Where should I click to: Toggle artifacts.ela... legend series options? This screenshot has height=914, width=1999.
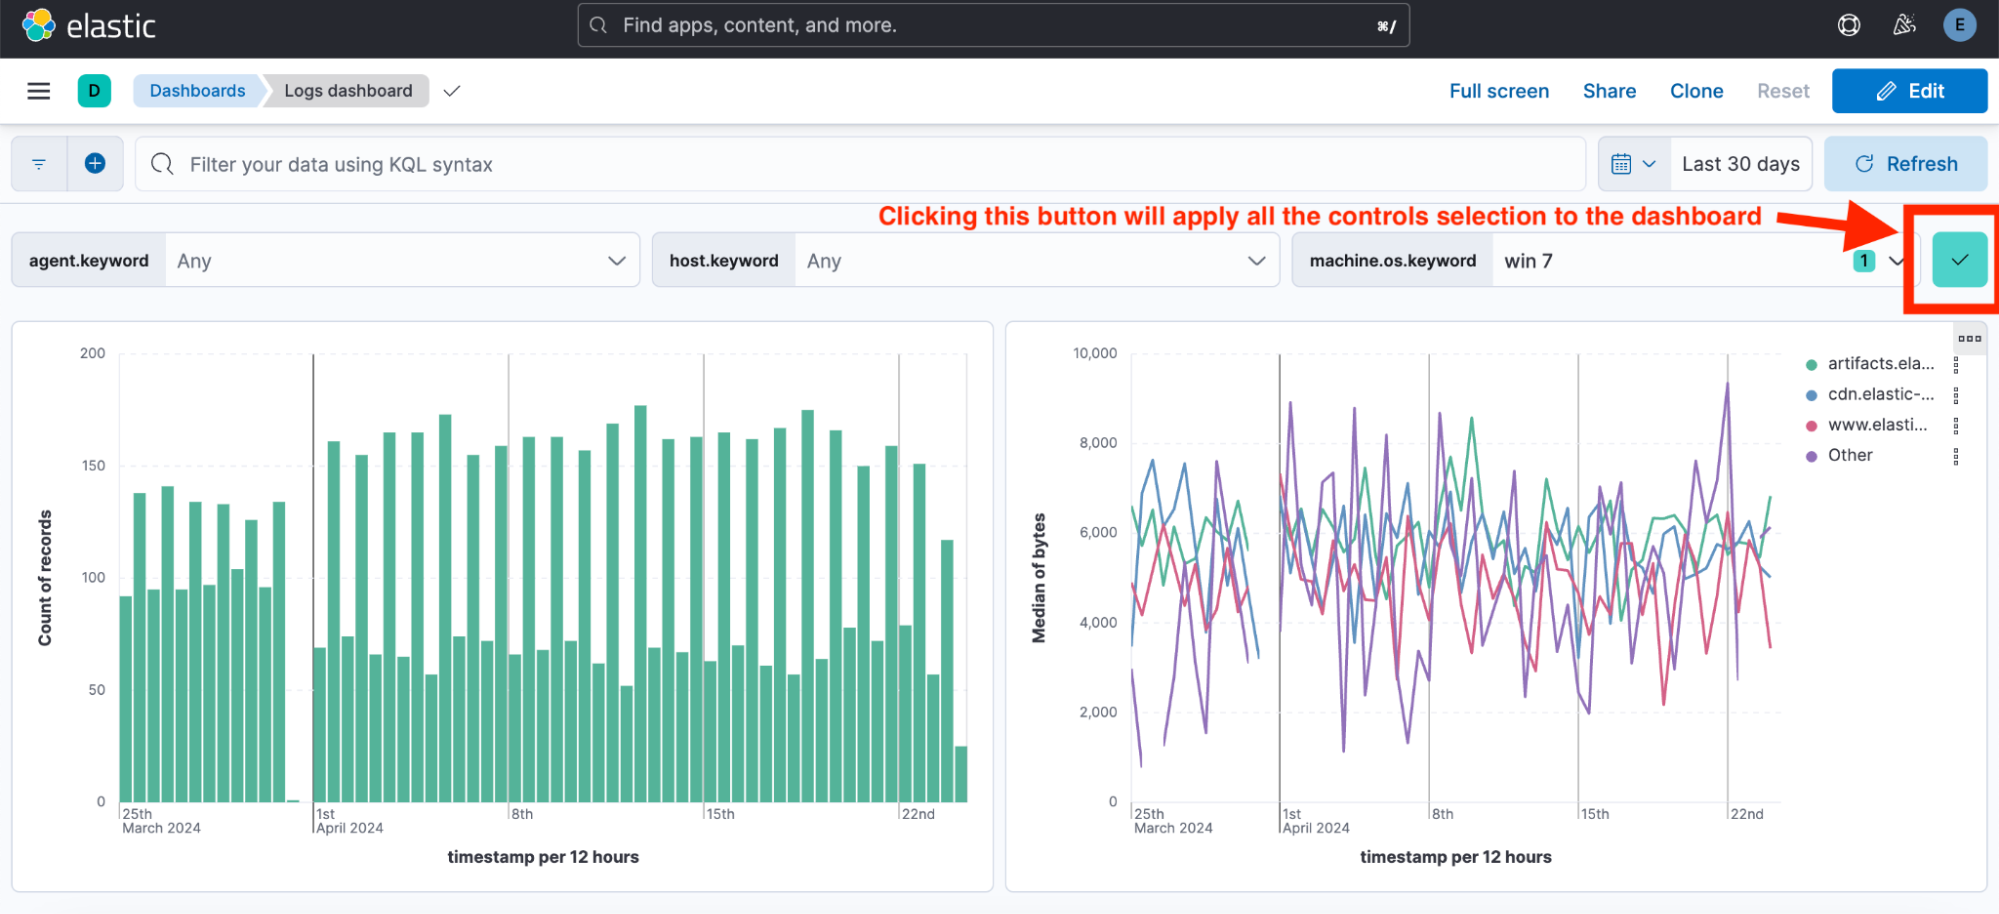1956,365
